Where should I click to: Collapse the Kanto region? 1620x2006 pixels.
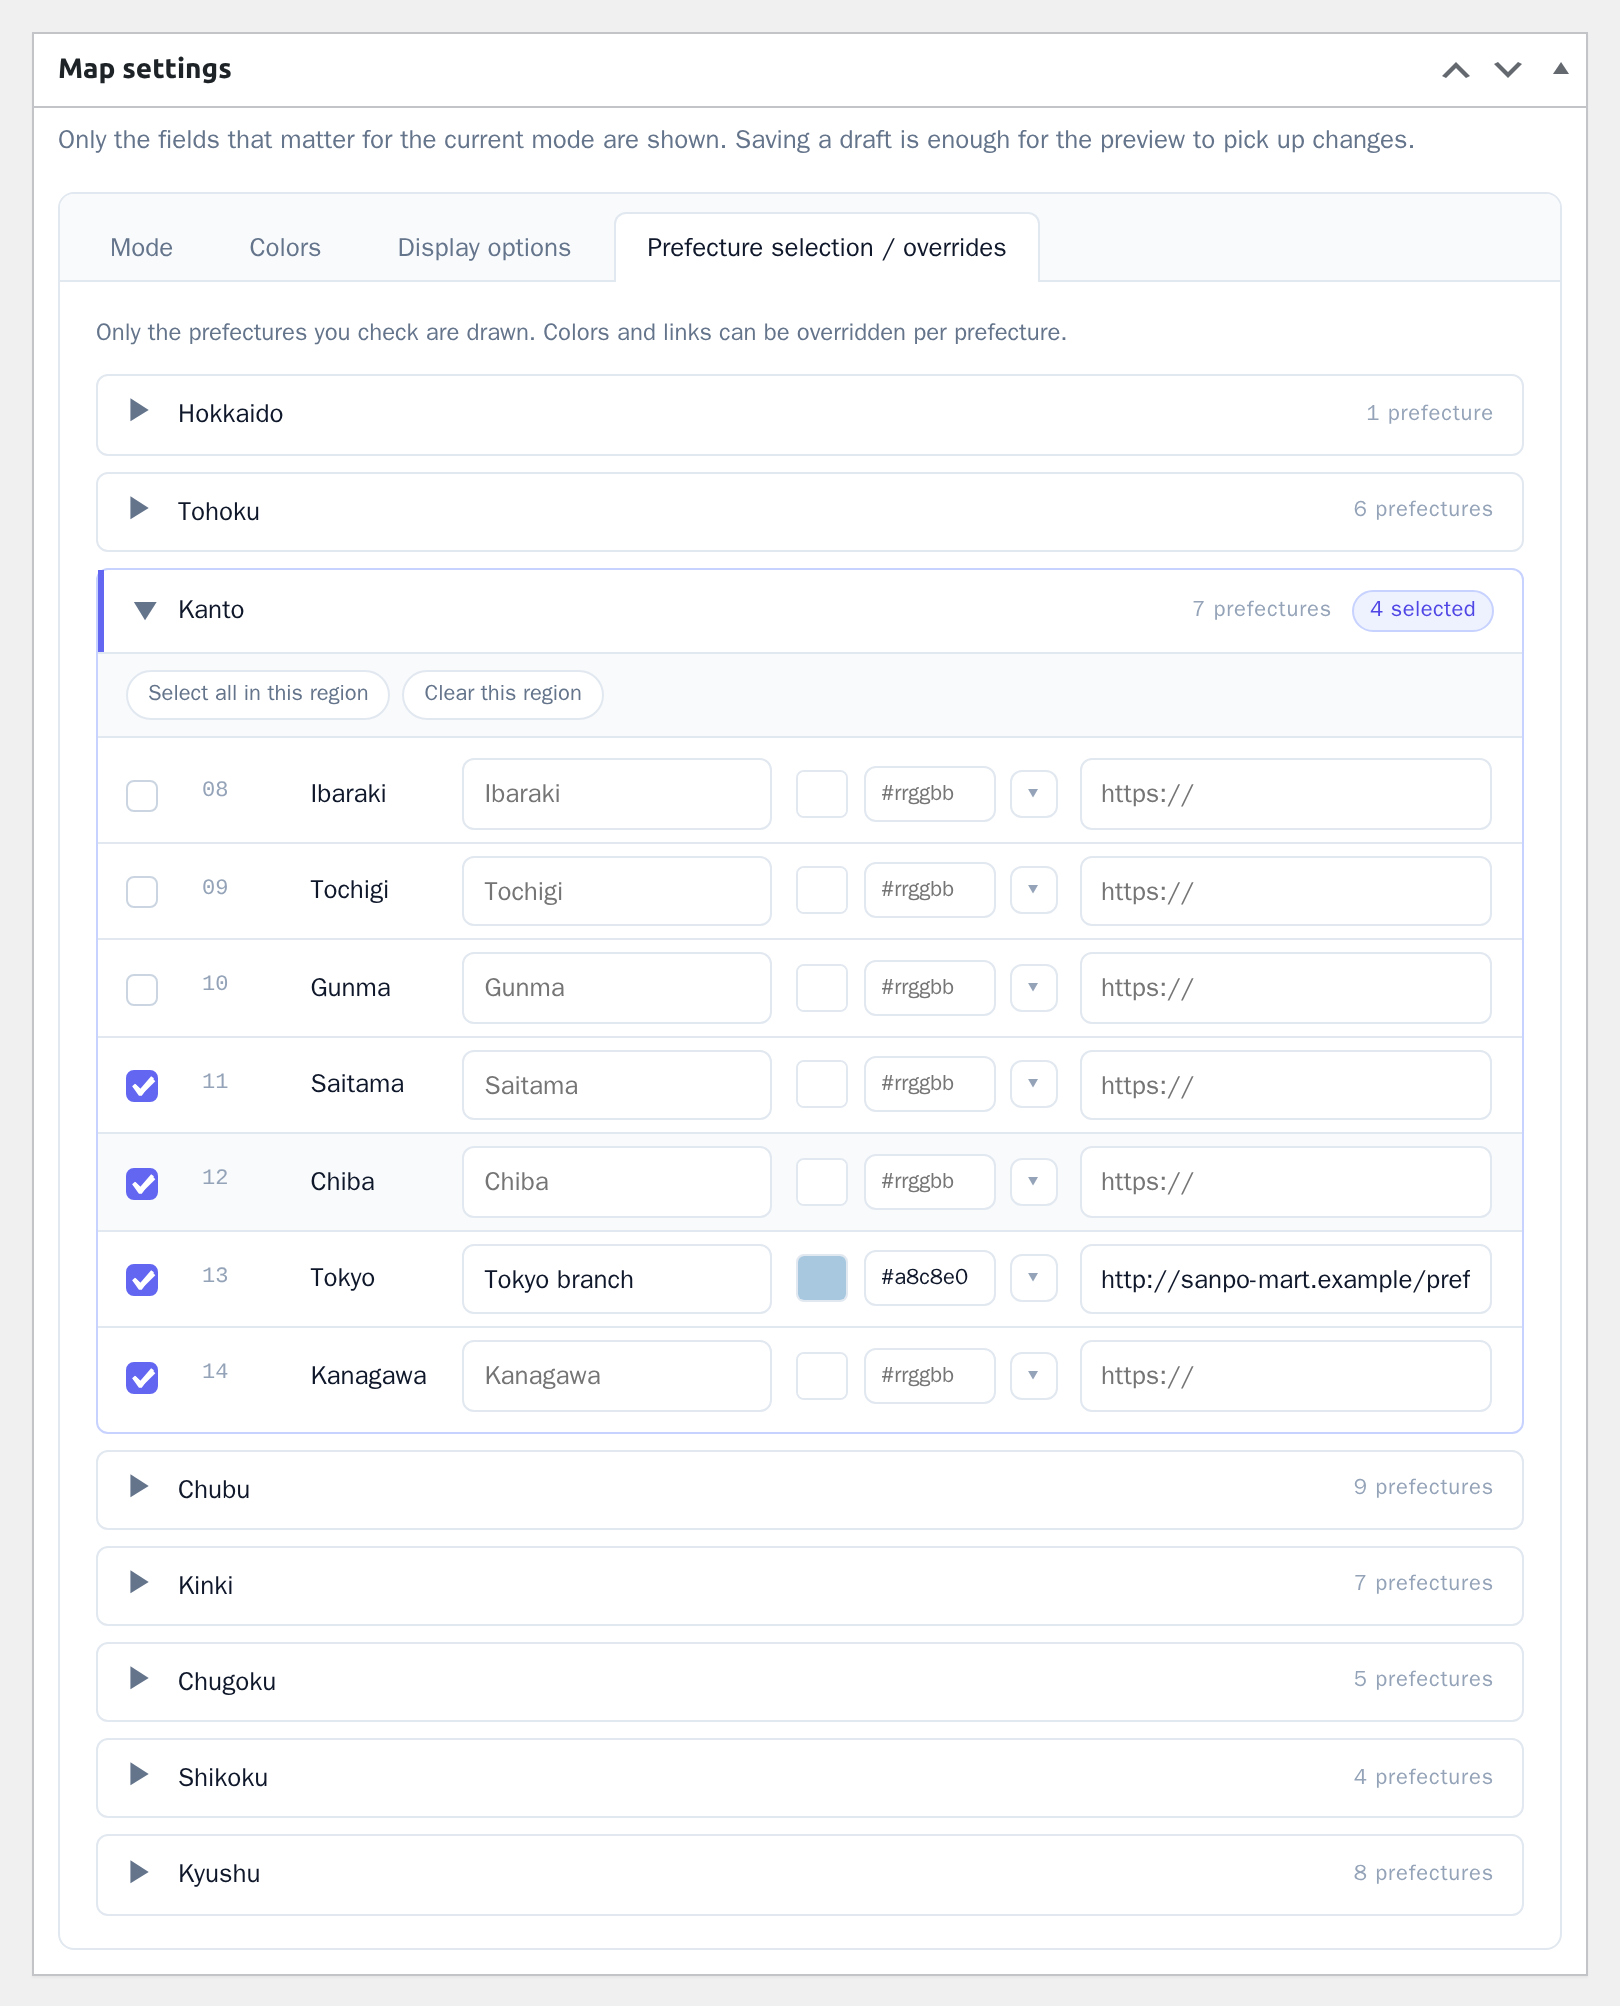pos(810,611)
